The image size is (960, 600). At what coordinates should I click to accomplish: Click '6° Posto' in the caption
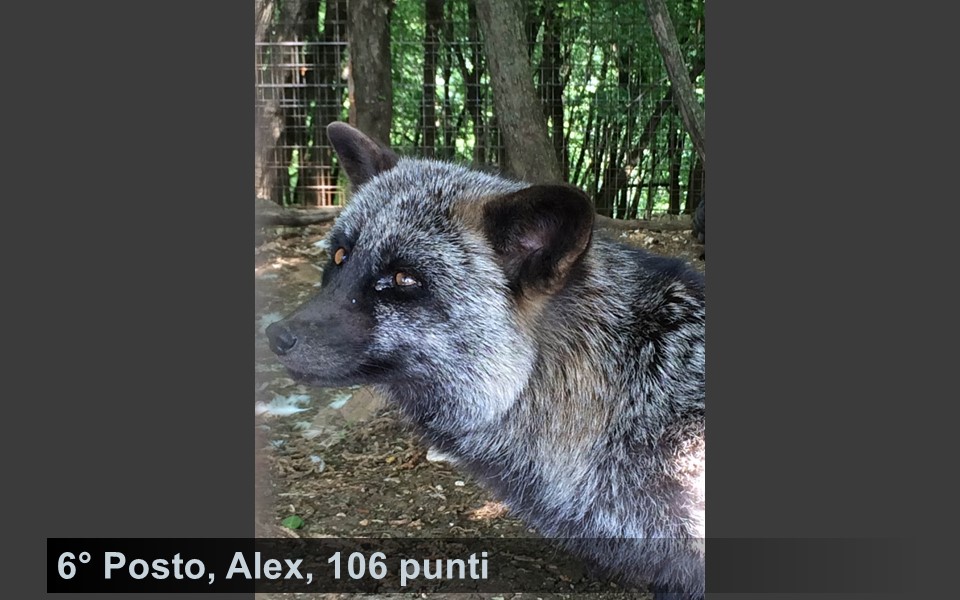(131, 566)
